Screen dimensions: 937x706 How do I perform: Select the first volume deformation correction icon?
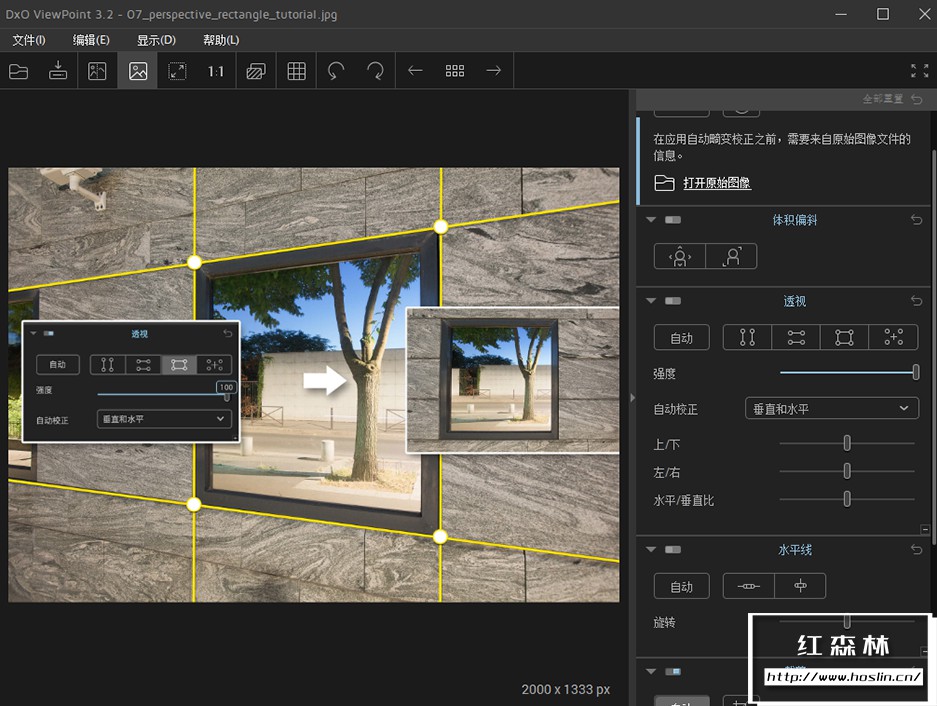coord(679,255)
